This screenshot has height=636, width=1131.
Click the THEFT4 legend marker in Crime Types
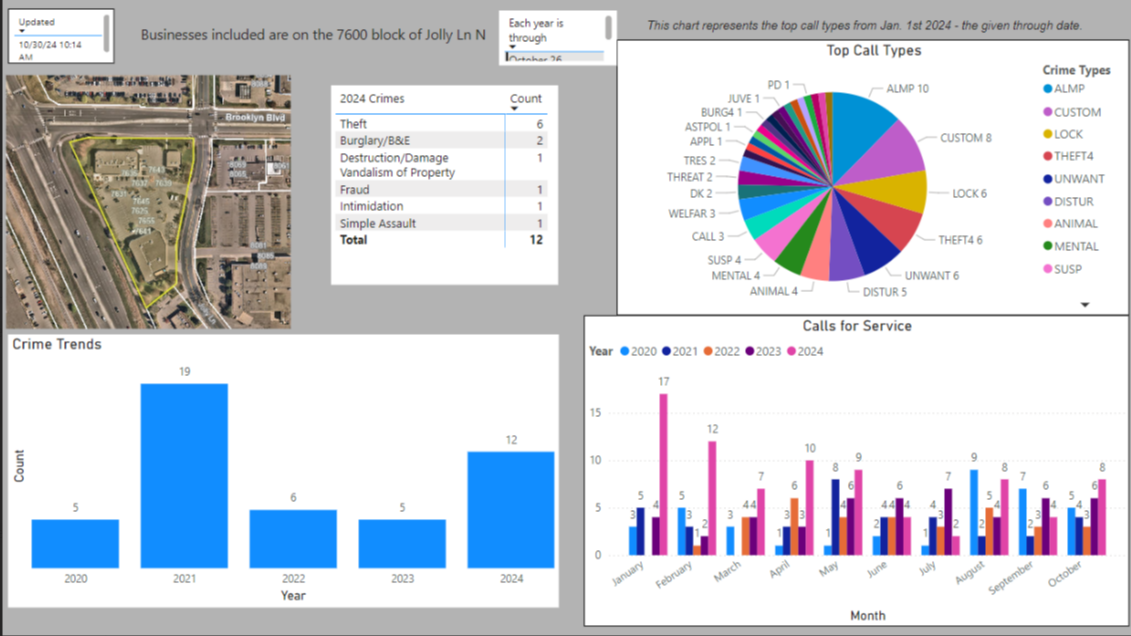(1048, 156)
